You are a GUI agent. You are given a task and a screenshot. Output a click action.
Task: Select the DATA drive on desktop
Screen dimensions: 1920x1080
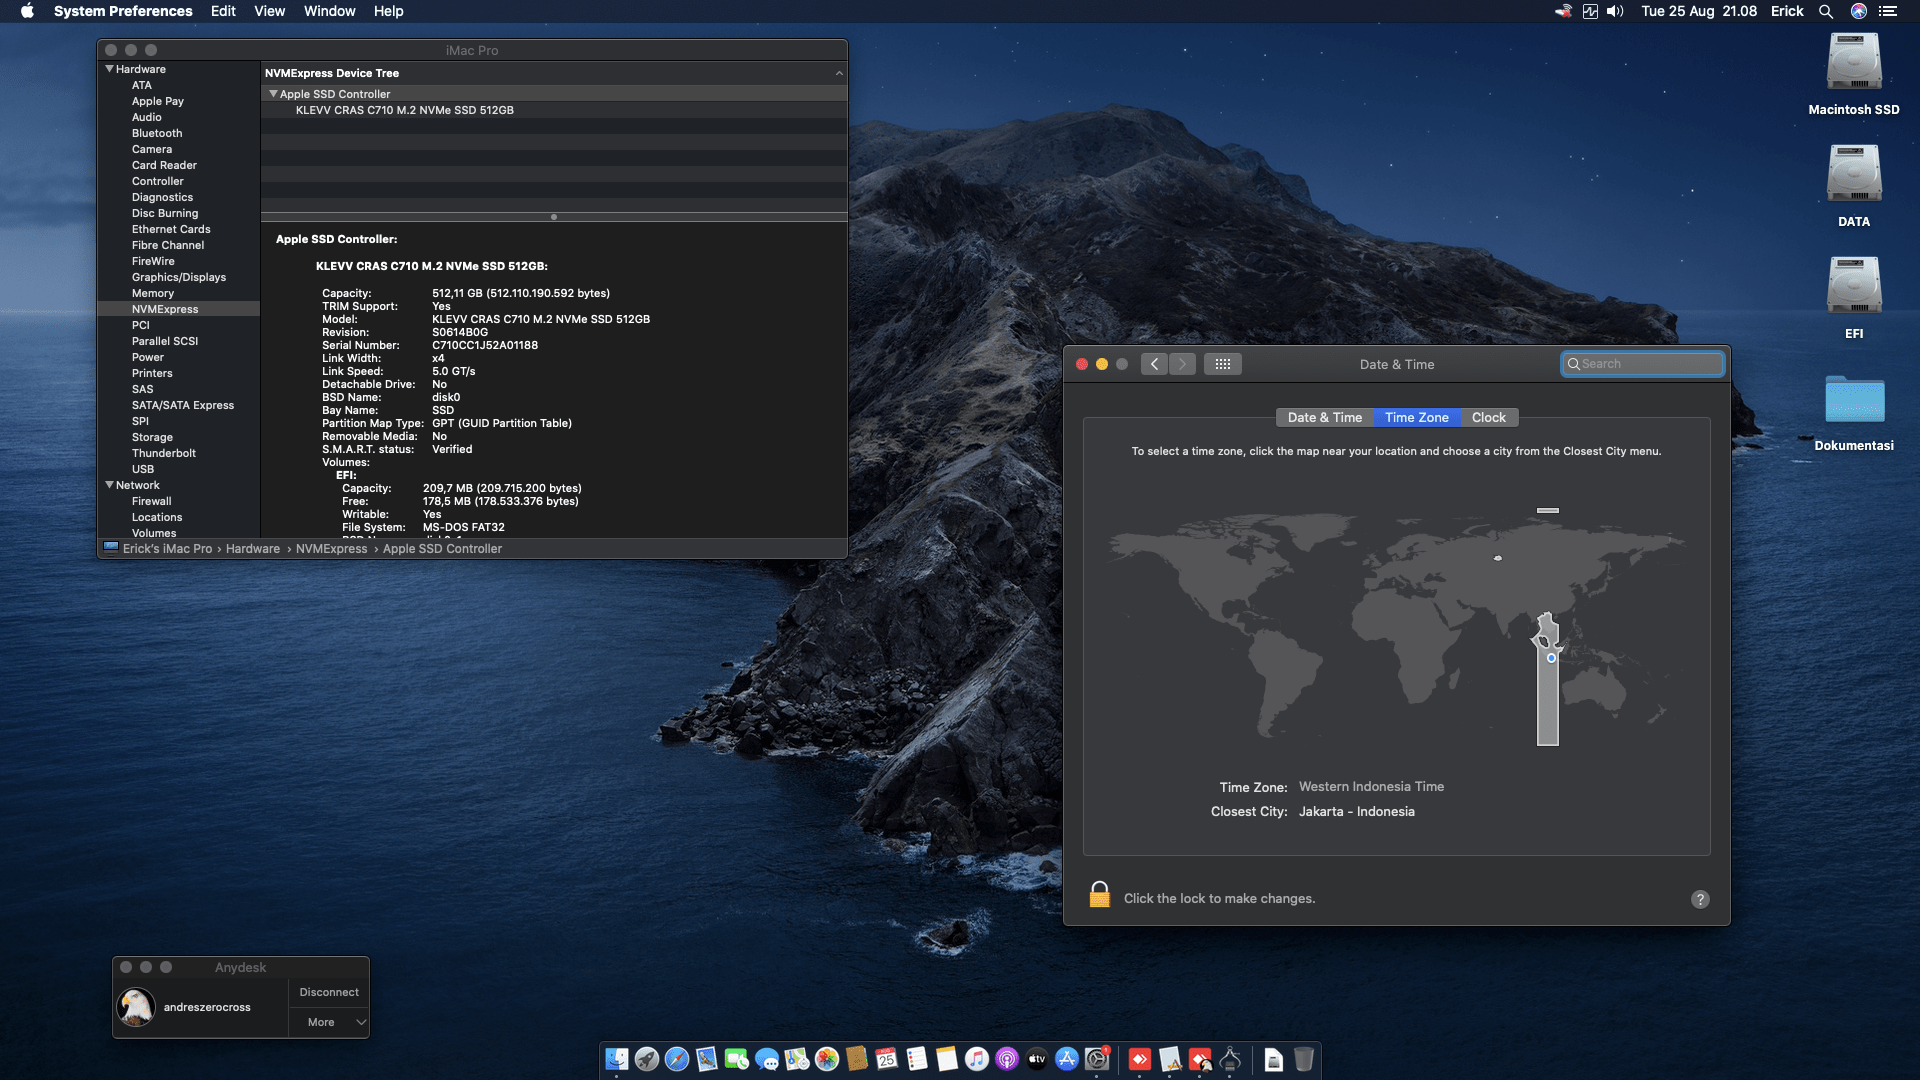1854,175
